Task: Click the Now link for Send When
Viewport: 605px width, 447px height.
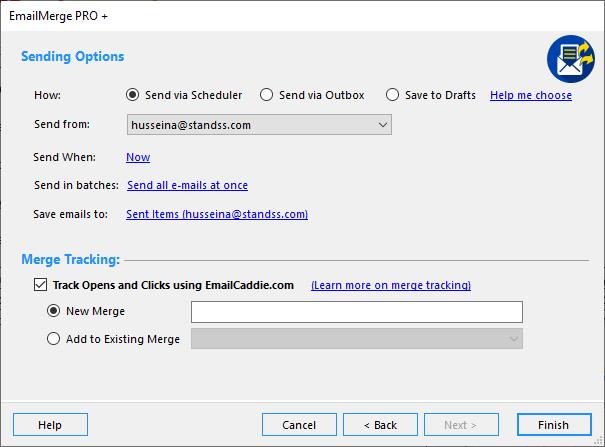Action: point(138,157)
